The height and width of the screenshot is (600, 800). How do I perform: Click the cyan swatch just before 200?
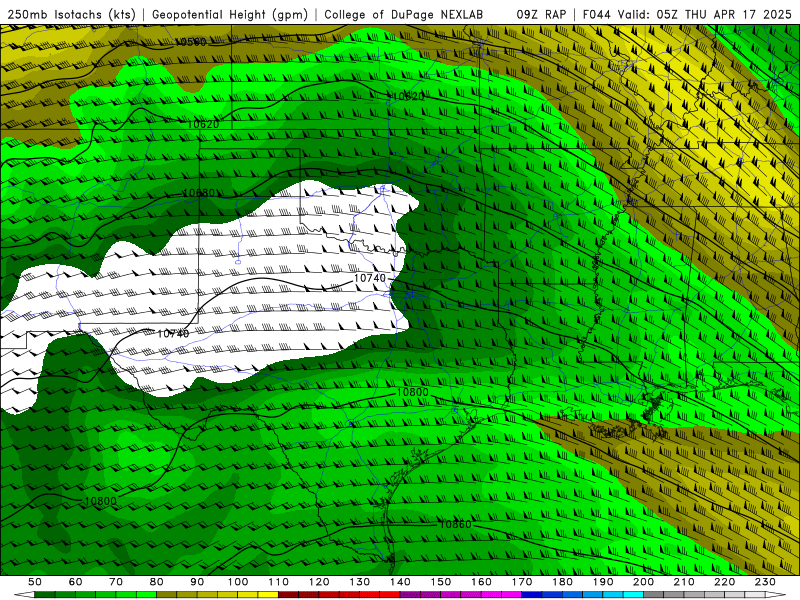(x=633, y=595)
